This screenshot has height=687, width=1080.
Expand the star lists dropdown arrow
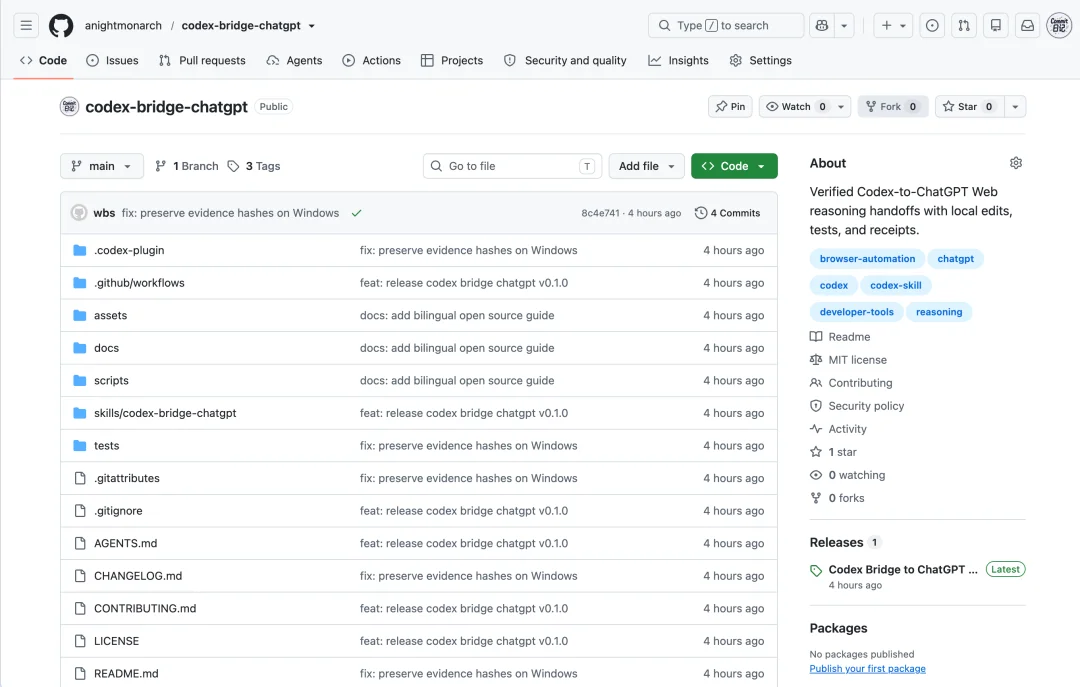[1015, 107]
